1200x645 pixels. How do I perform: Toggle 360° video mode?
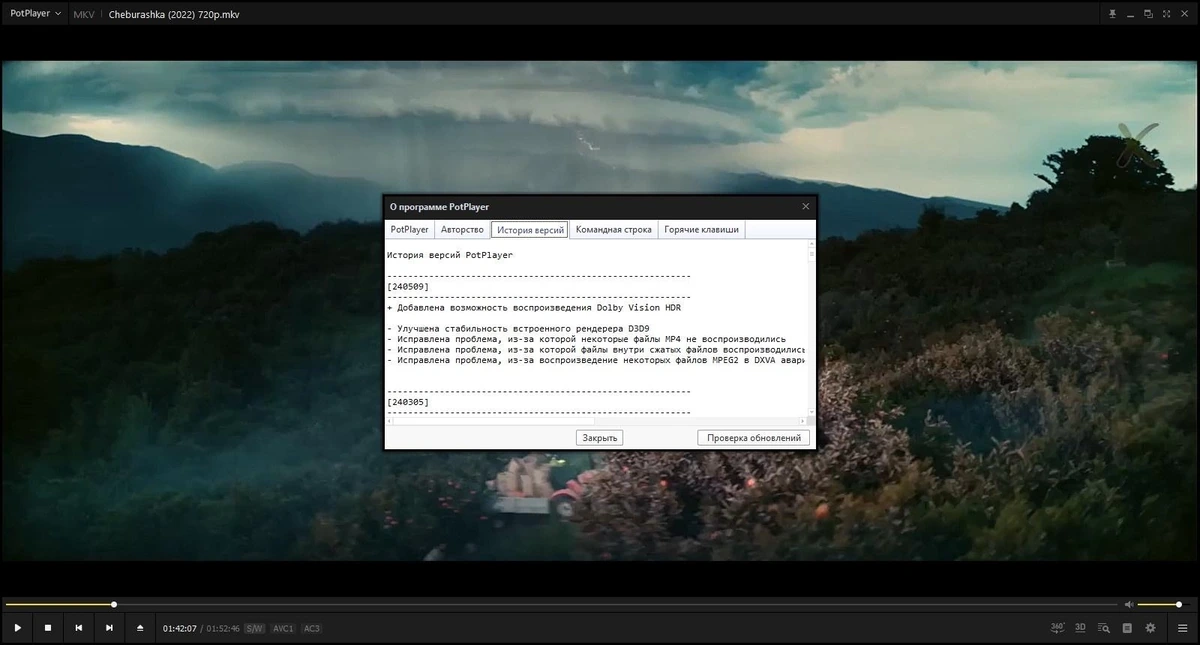click(x=1058, y=628)
